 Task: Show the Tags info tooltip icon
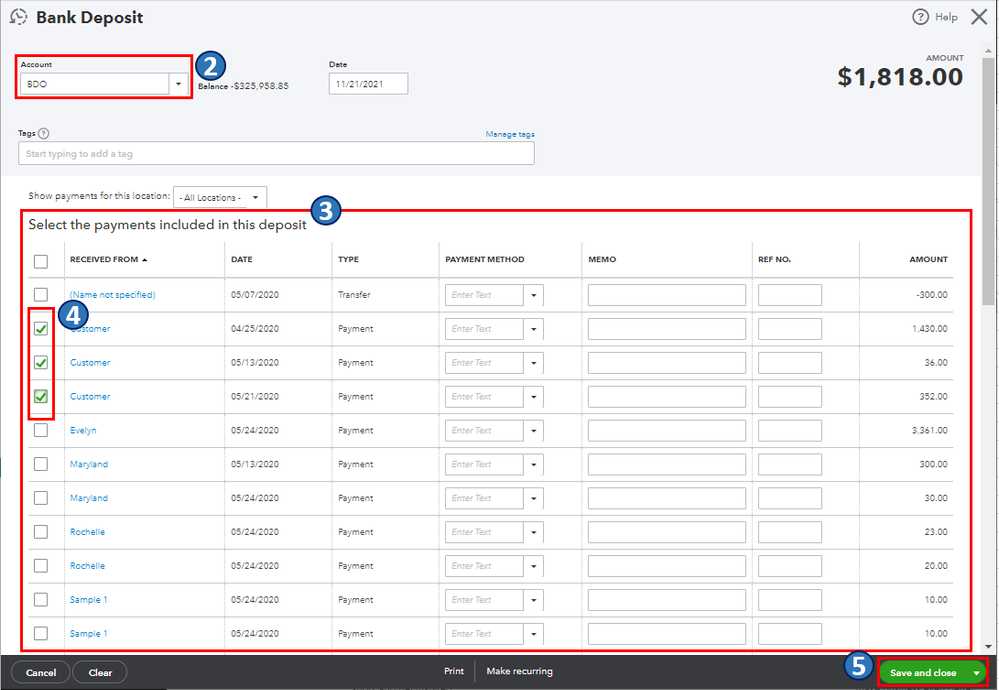[43, 133]
